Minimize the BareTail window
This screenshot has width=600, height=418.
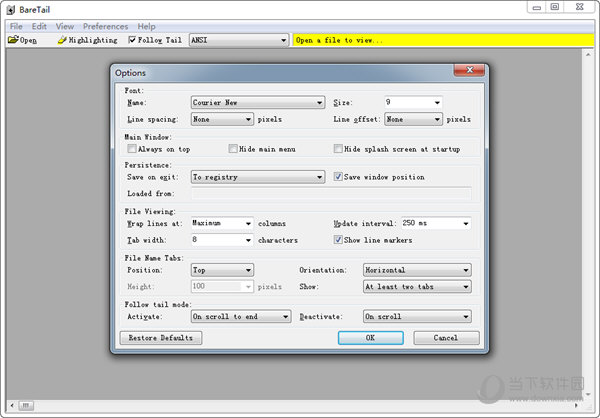tap(536, 7)
